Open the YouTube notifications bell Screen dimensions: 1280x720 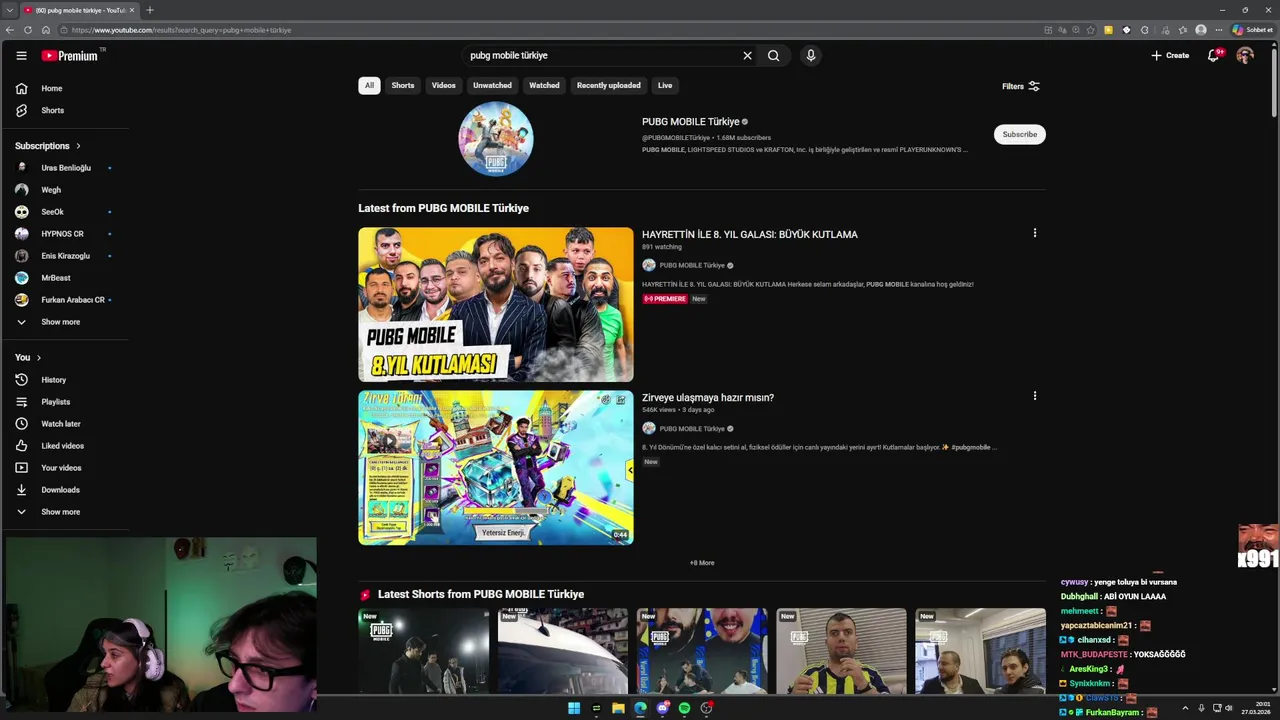1214,56
